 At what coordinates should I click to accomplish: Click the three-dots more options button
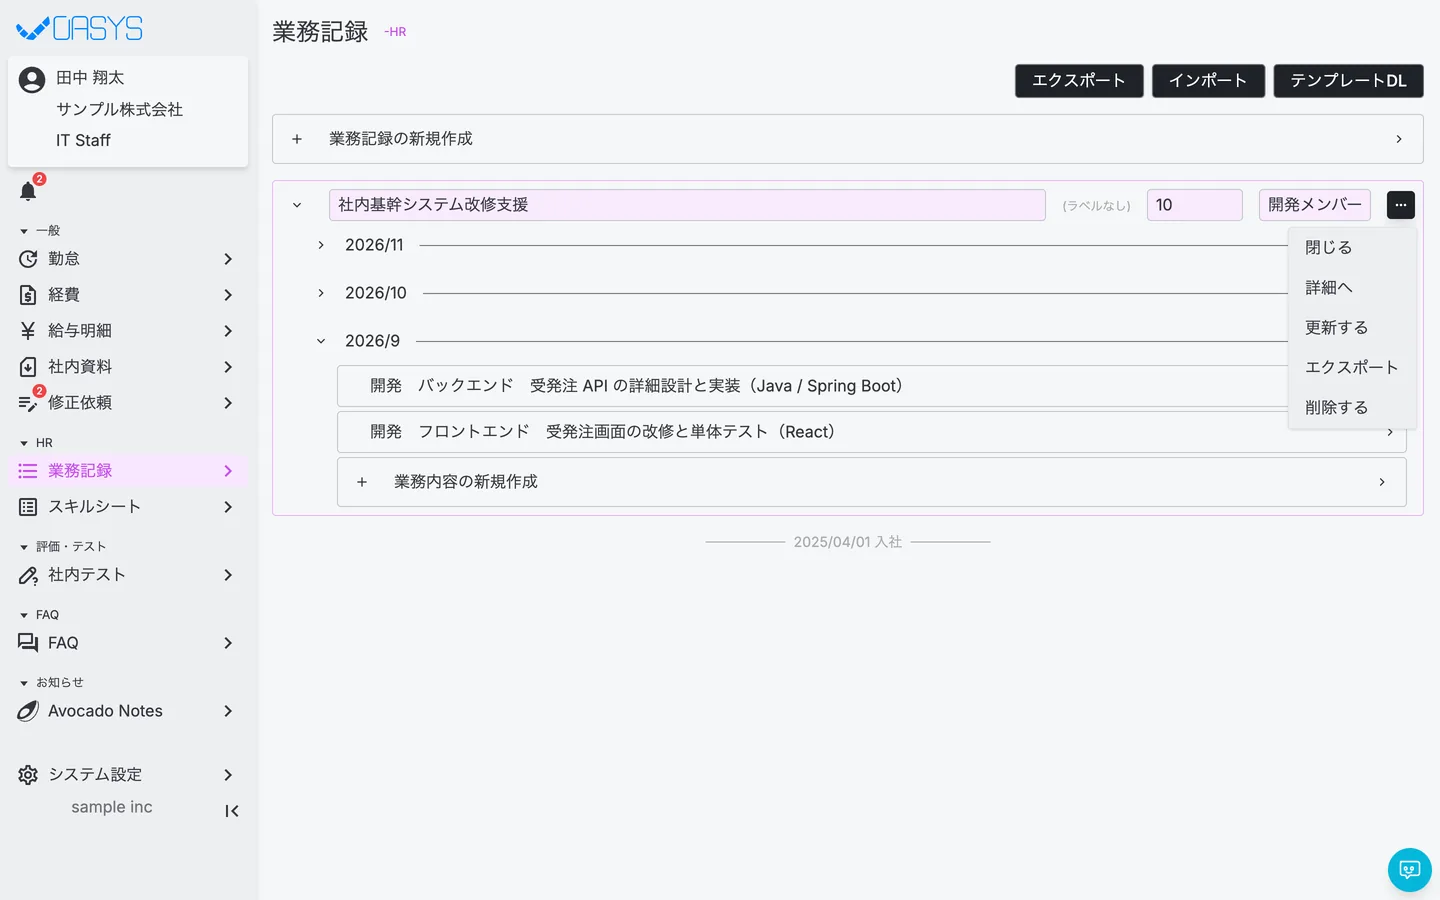(1401, 205)
